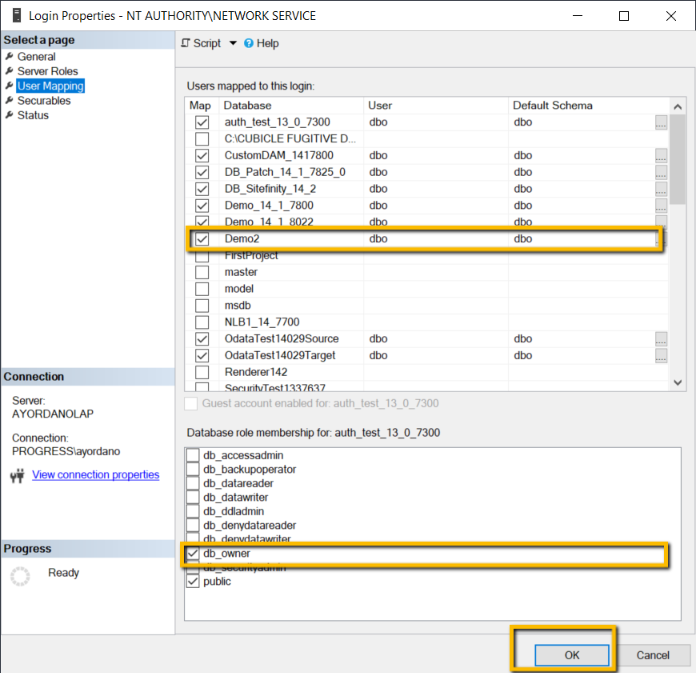Toggle map checkbox for Demo2
The height and width of the screenshot is (673, 696).
pos(202,239)
